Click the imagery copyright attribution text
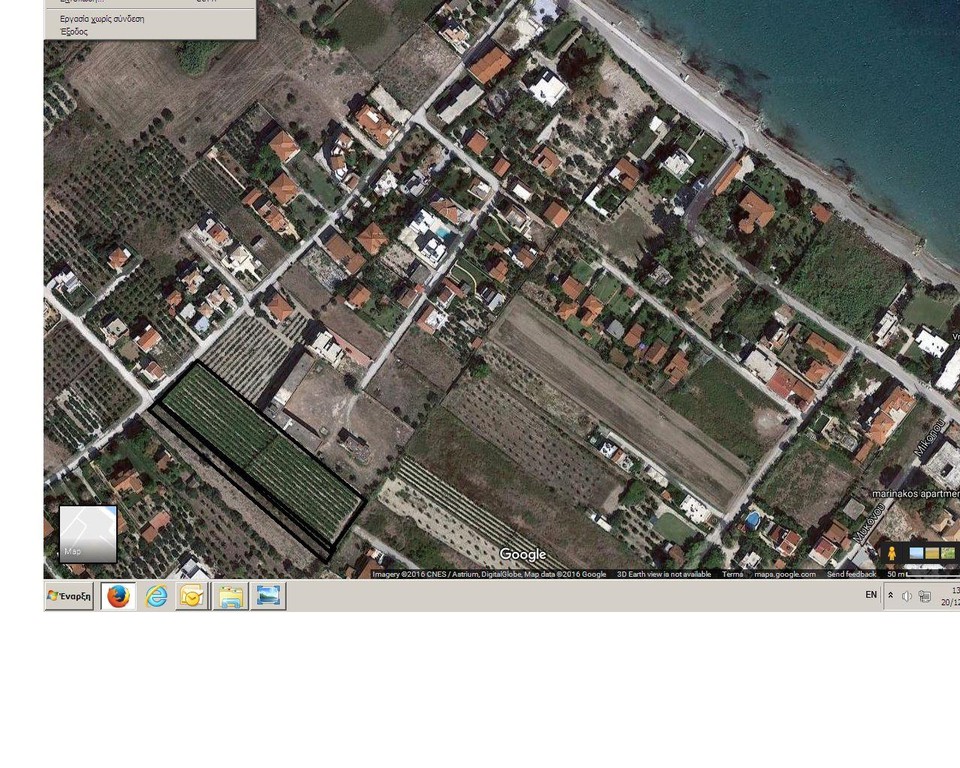Viewport: 960px width, 768px height. tap(489, 574)
